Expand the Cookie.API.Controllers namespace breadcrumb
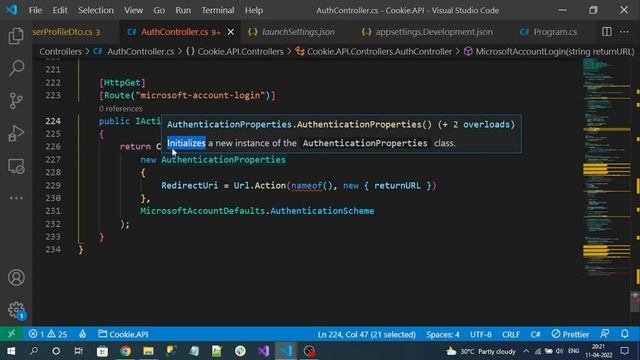Image resolution: width=640 pixels, height=360 pixels. 235,51
